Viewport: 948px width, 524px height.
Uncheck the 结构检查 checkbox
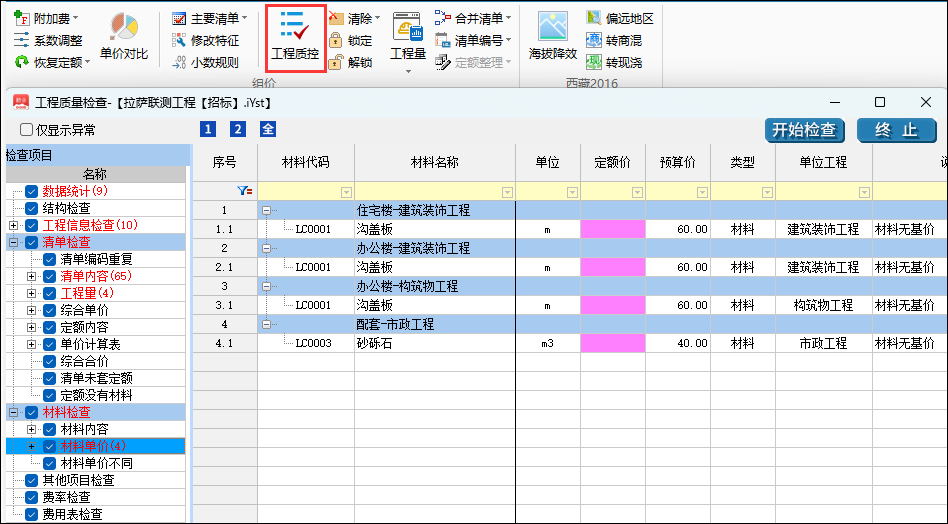tap(32, 208)
